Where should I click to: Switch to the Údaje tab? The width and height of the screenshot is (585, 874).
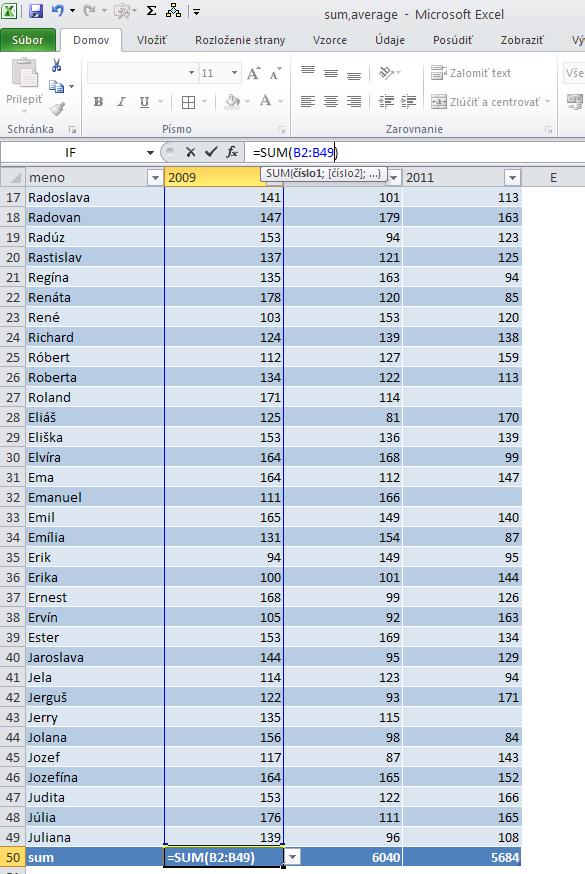tap(390, 40)
